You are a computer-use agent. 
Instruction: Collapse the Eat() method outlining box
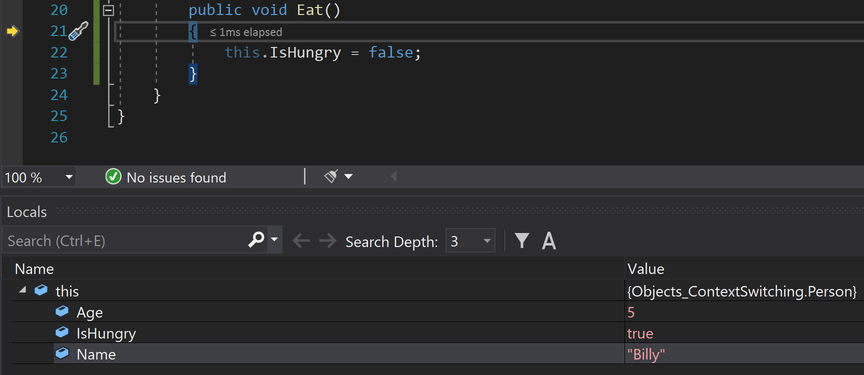click(x=109, y=10)
